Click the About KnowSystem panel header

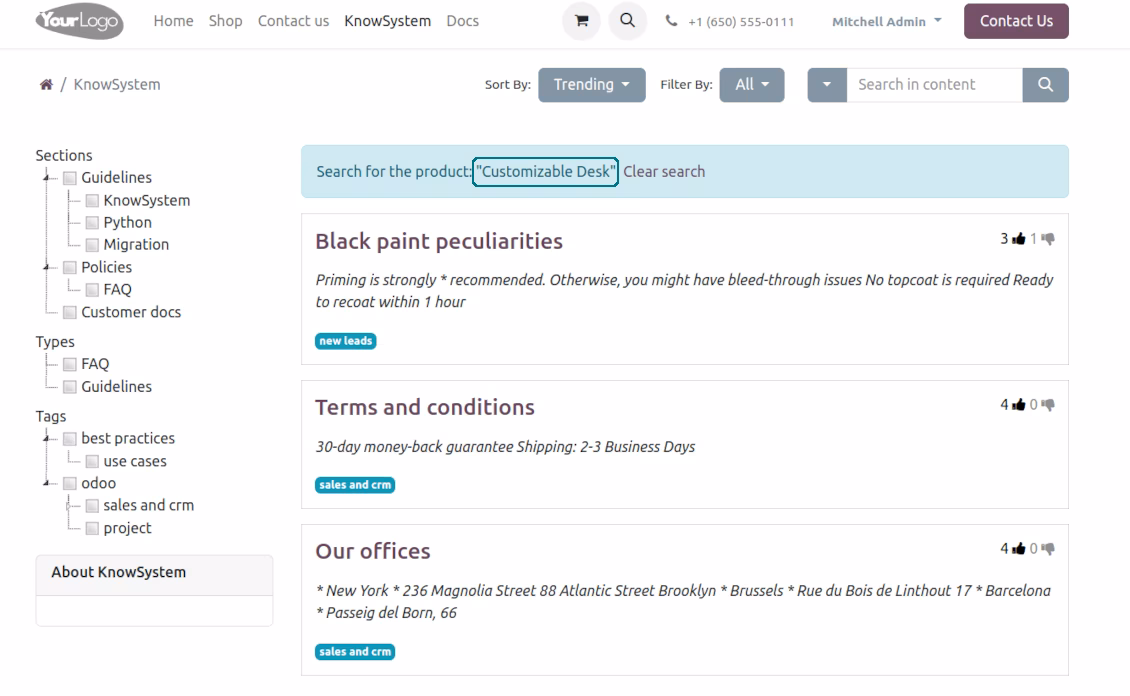154,575
